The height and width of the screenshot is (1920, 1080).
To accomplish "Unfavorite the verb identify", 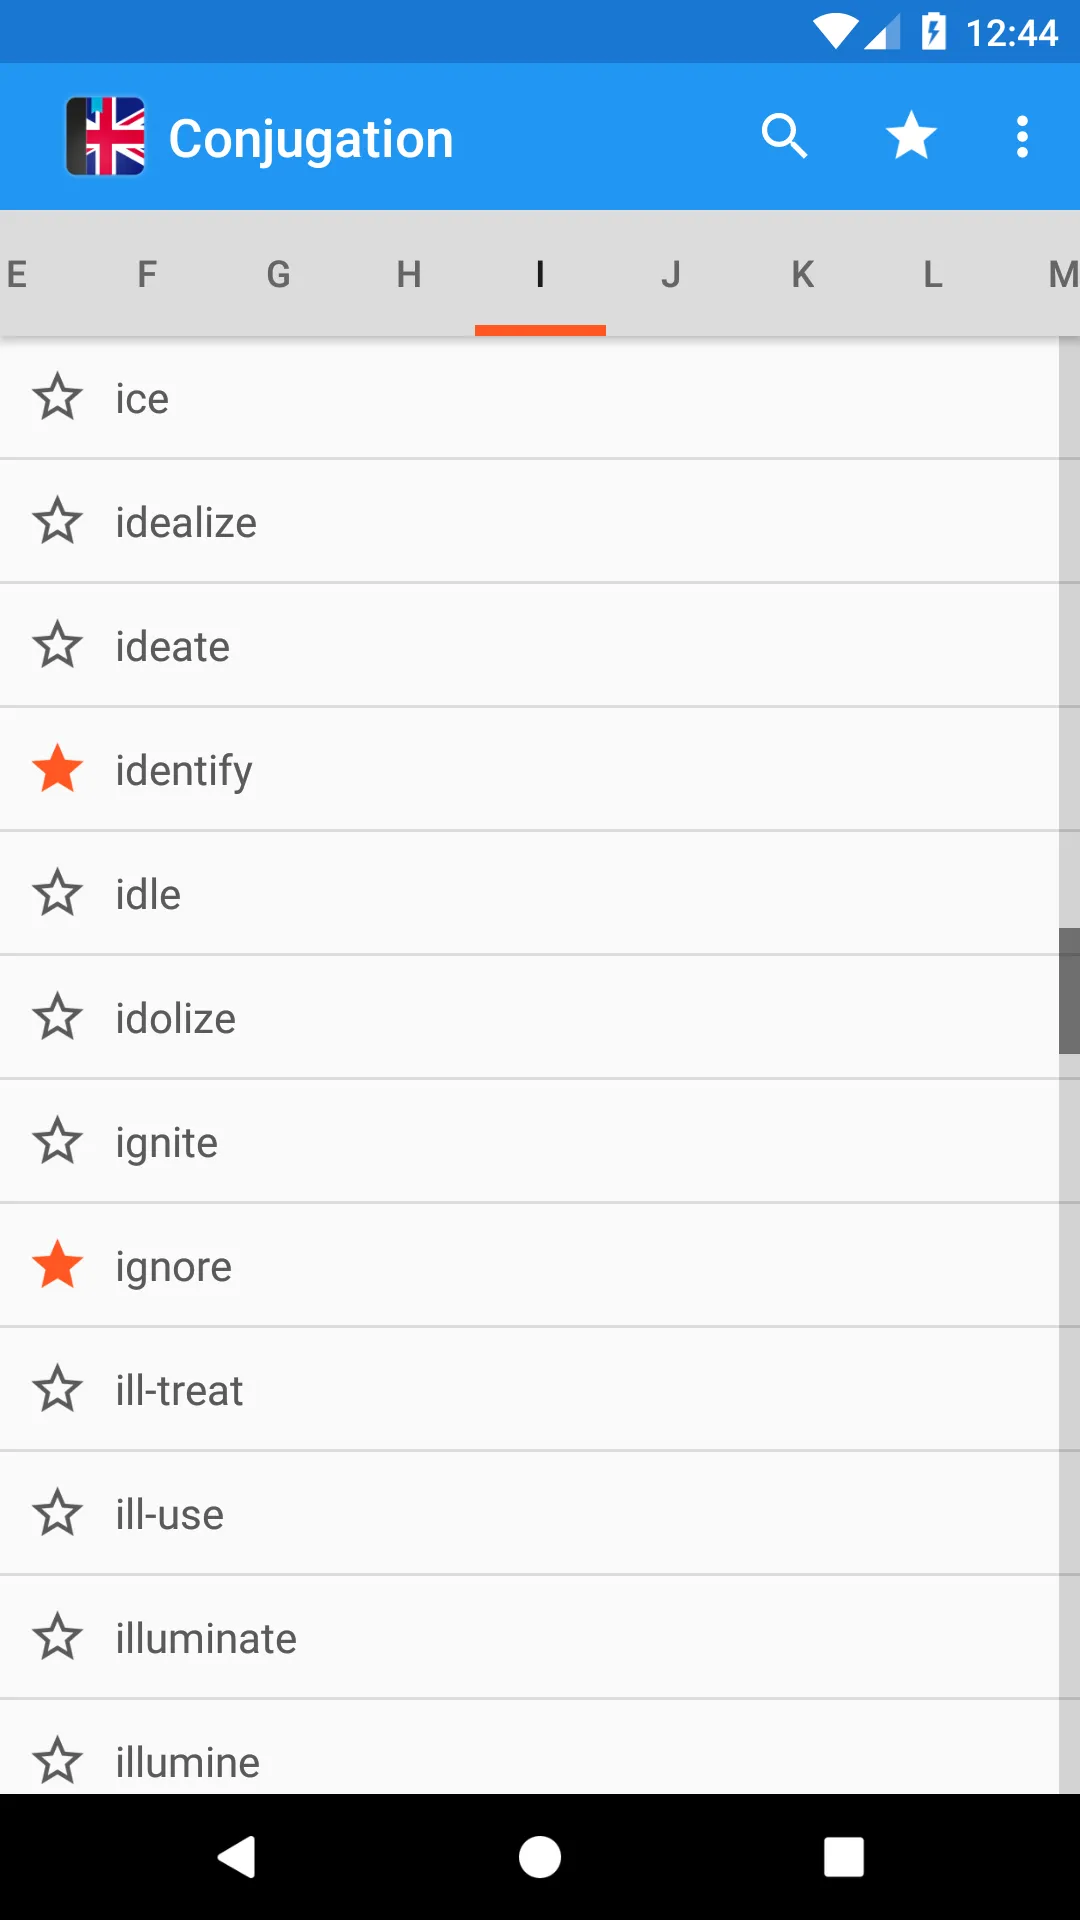I will coord(57,769).
